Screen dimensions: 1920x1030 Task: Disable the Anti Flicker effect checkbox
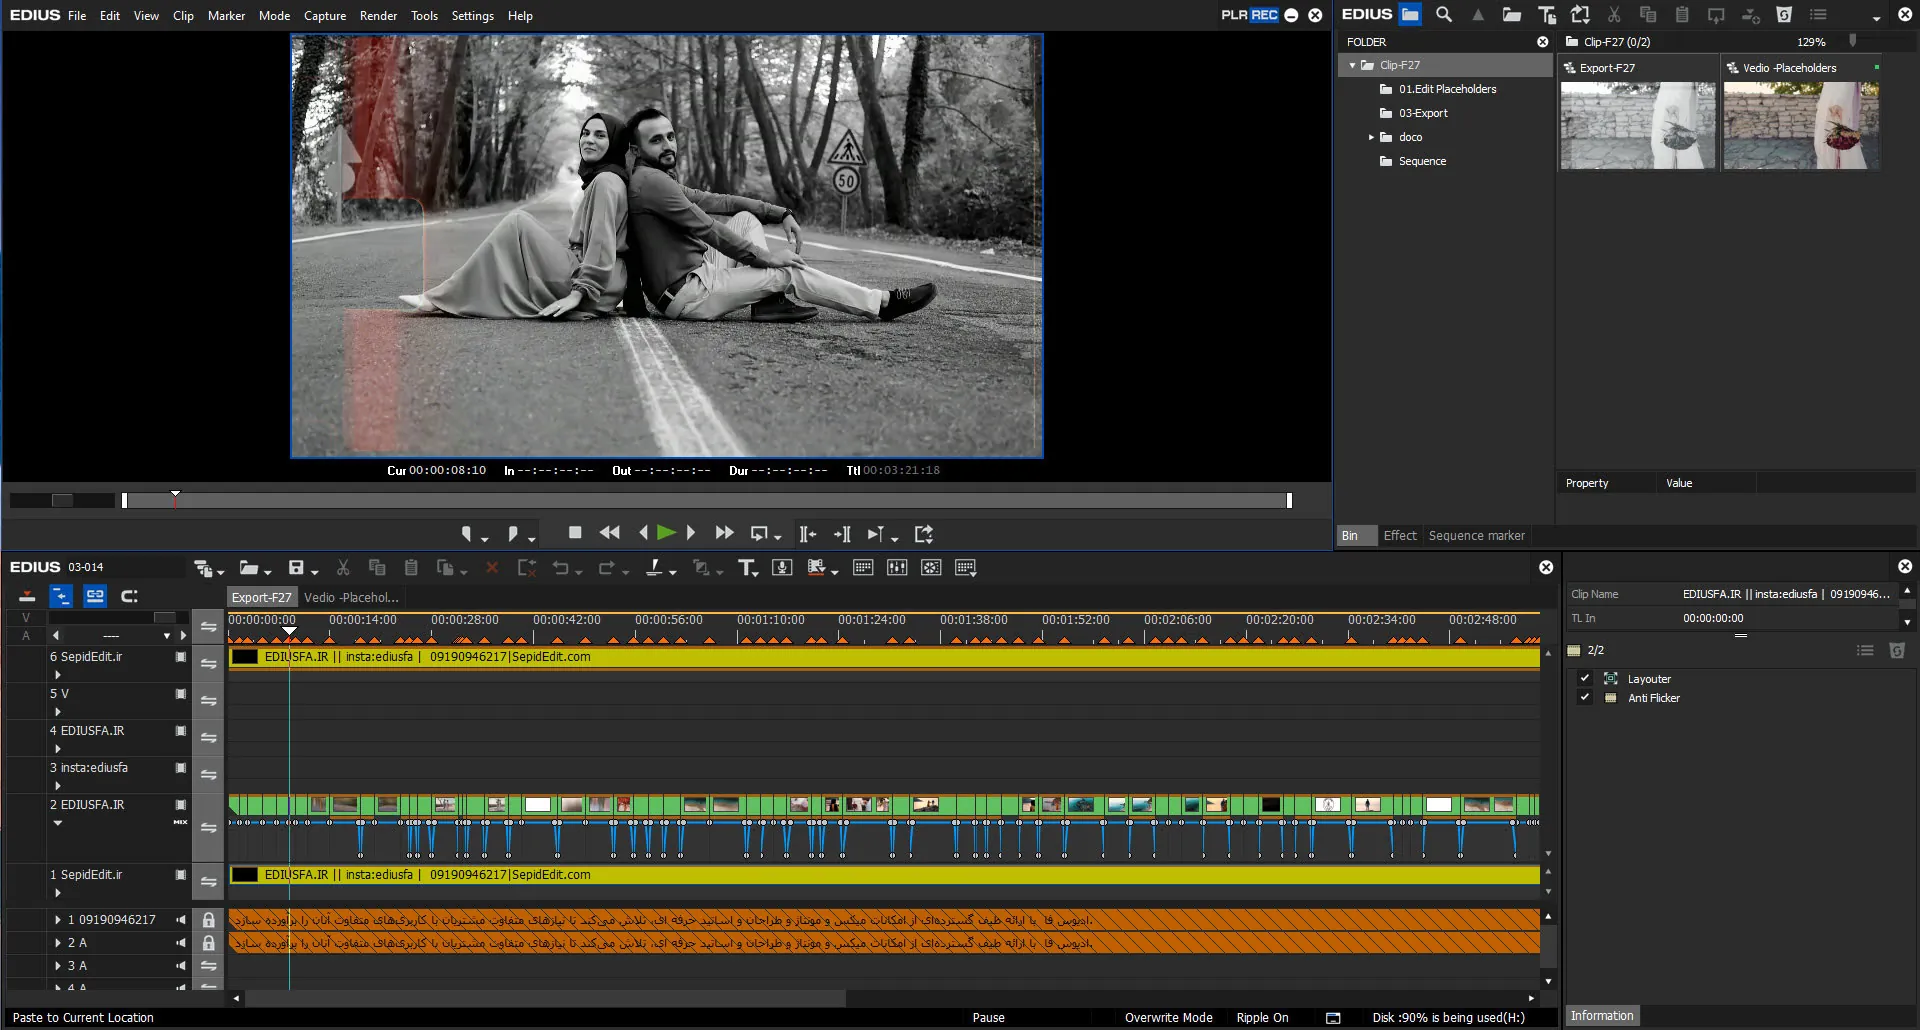[x=1584, y=697]
